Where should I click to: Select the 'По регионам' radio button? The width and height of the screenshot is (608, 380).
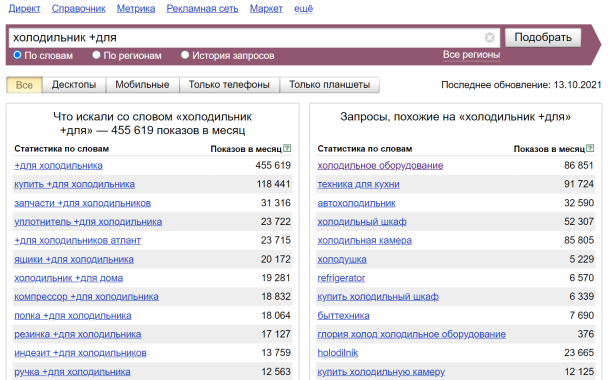pos(96,55)
